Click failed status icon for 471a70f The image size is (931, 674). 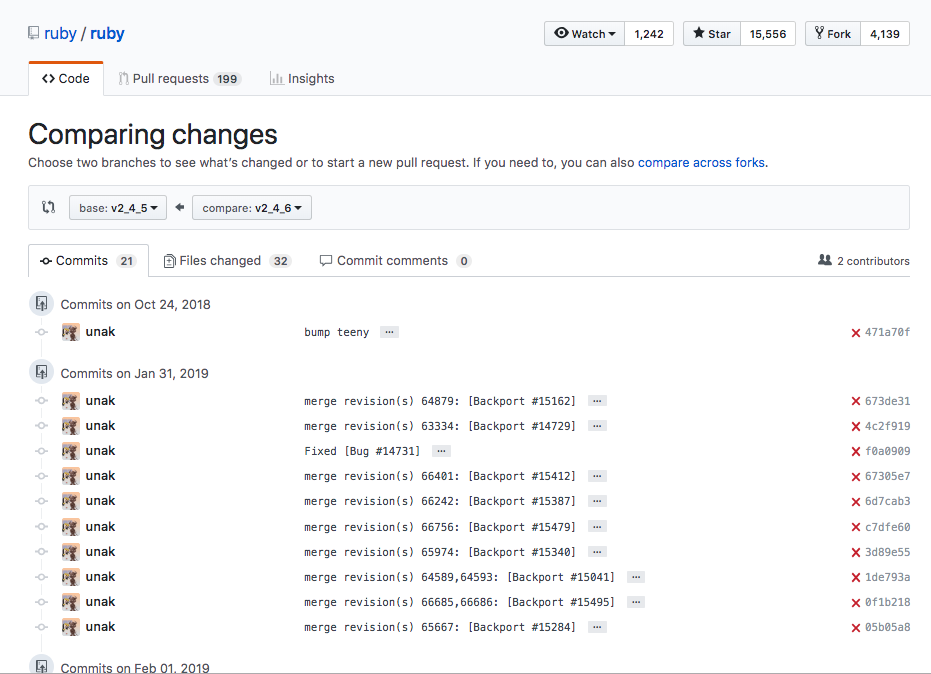[x=856, y=333]
